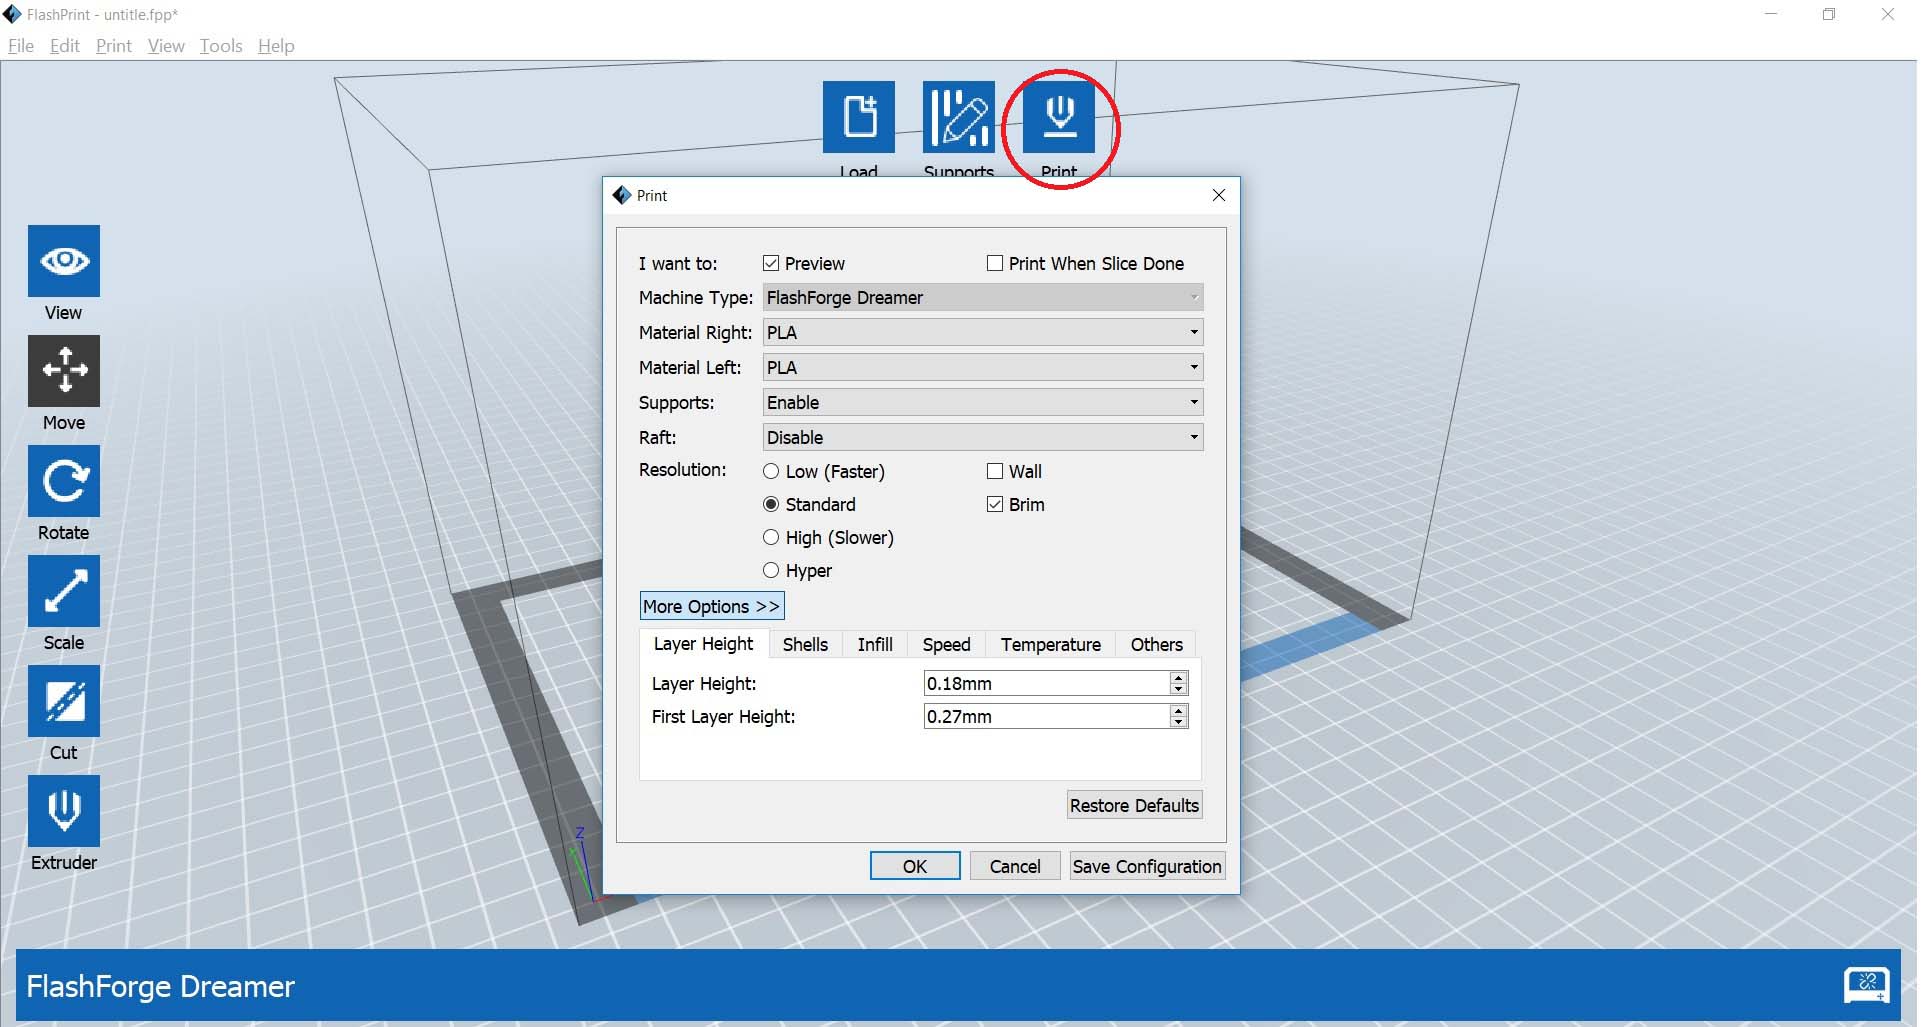Open the Machine Type dropdown

[983, 297]
